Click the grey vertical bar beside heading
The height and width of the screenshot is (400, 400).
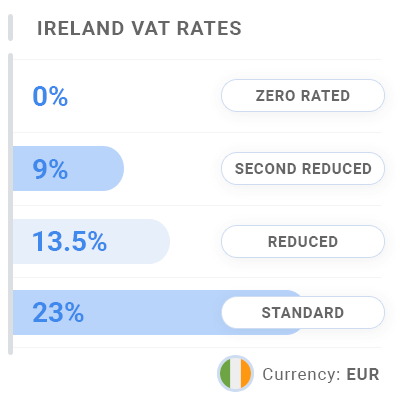[10, 28]
